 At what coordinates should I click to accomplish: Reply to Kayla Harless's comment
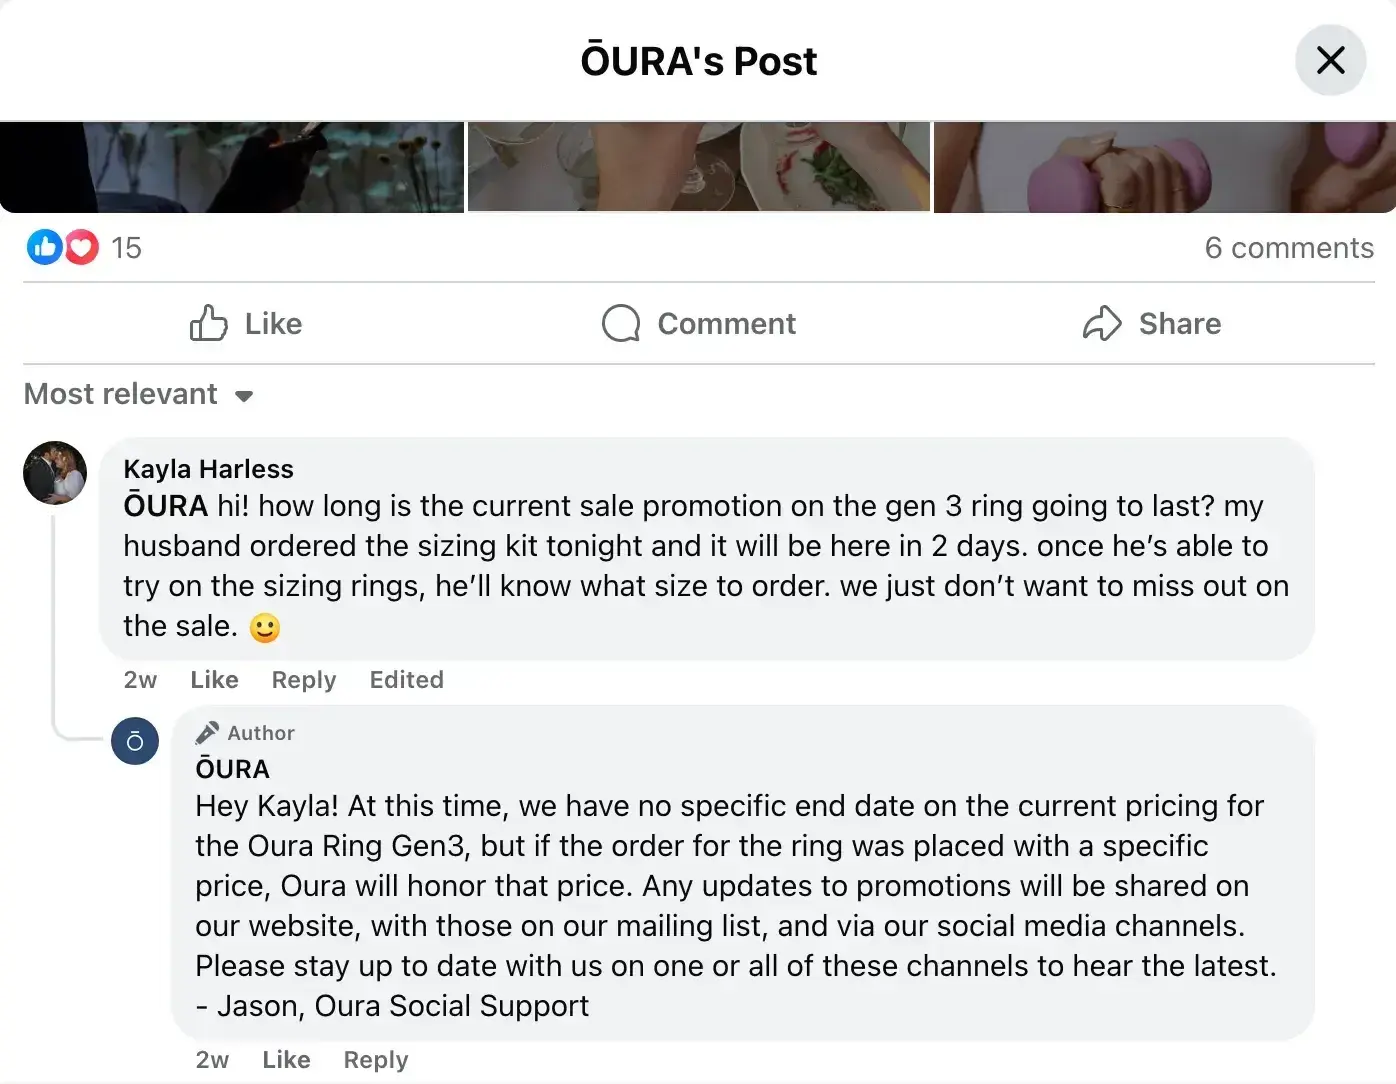pyautogui.click(x=303, y=679)
